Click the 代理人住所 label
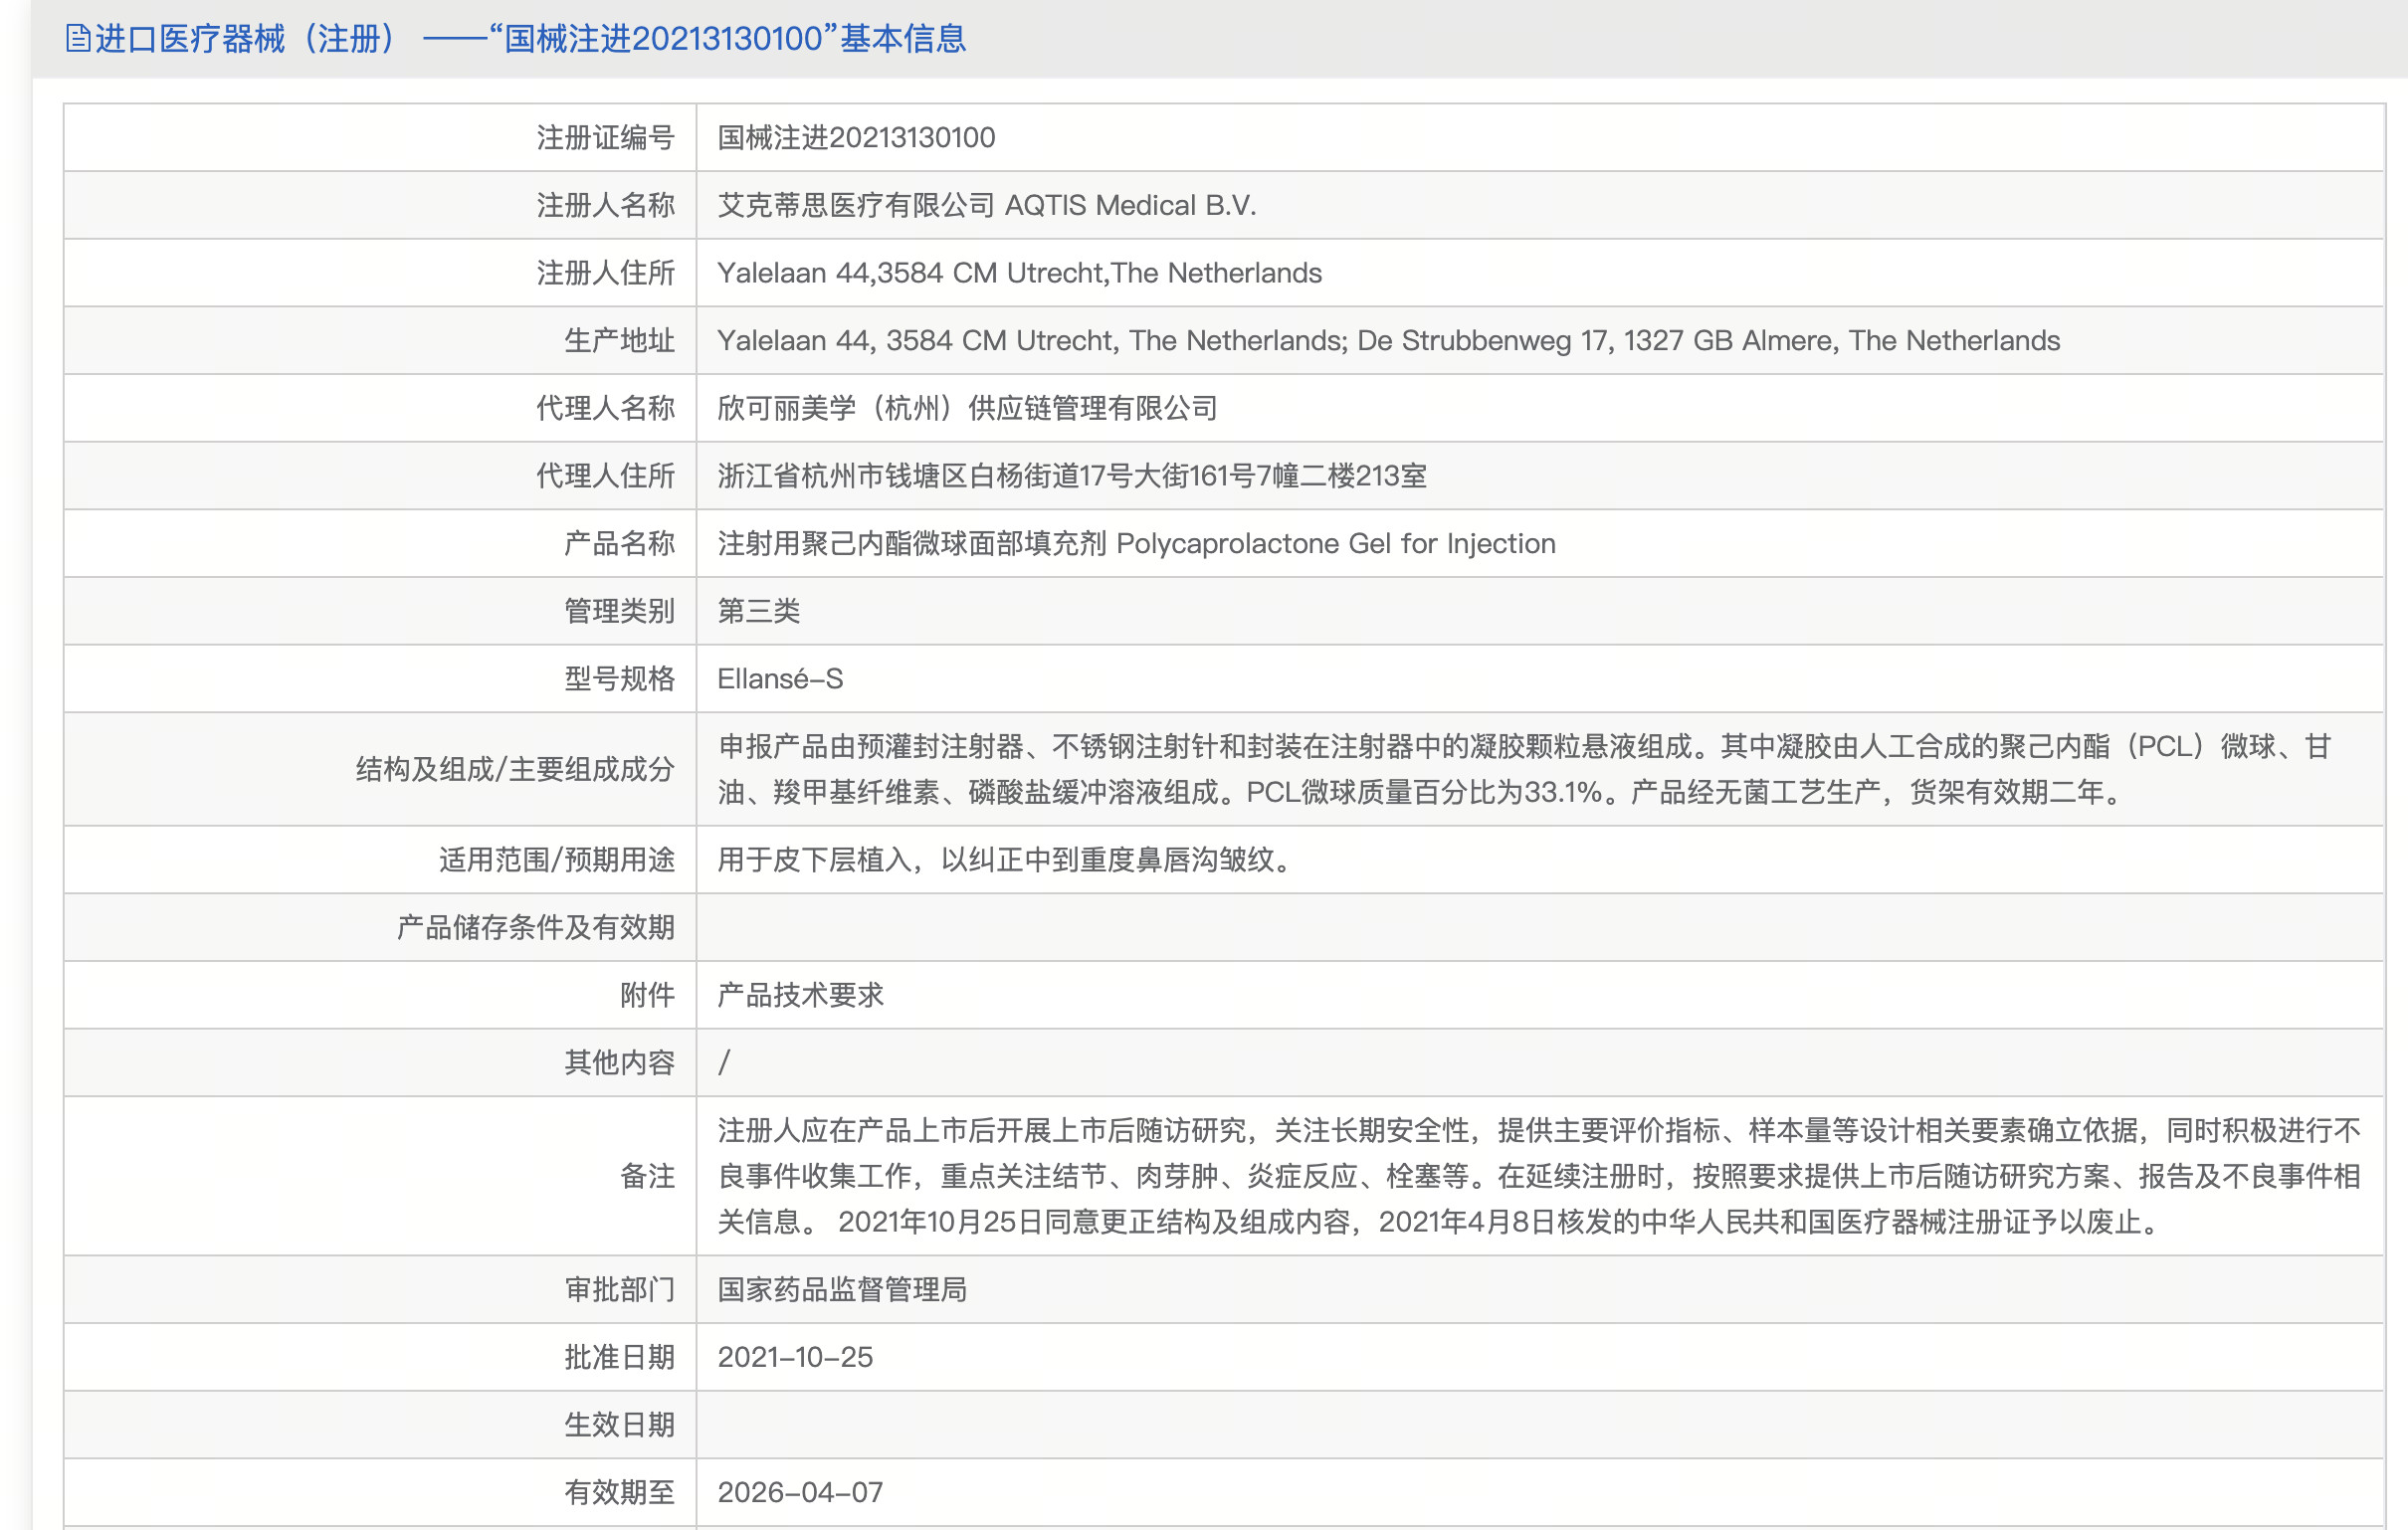The height and width of the screenshot is (1530, 2408). point(605,476)
